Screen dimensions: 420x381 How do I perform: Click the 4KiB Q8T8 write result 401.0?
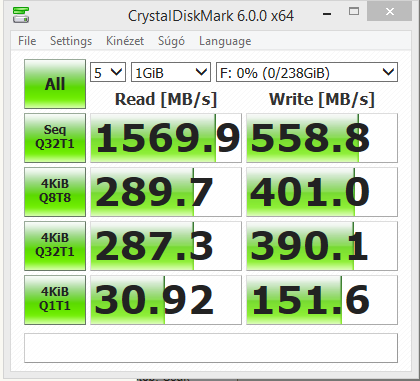tap(322, 192)
